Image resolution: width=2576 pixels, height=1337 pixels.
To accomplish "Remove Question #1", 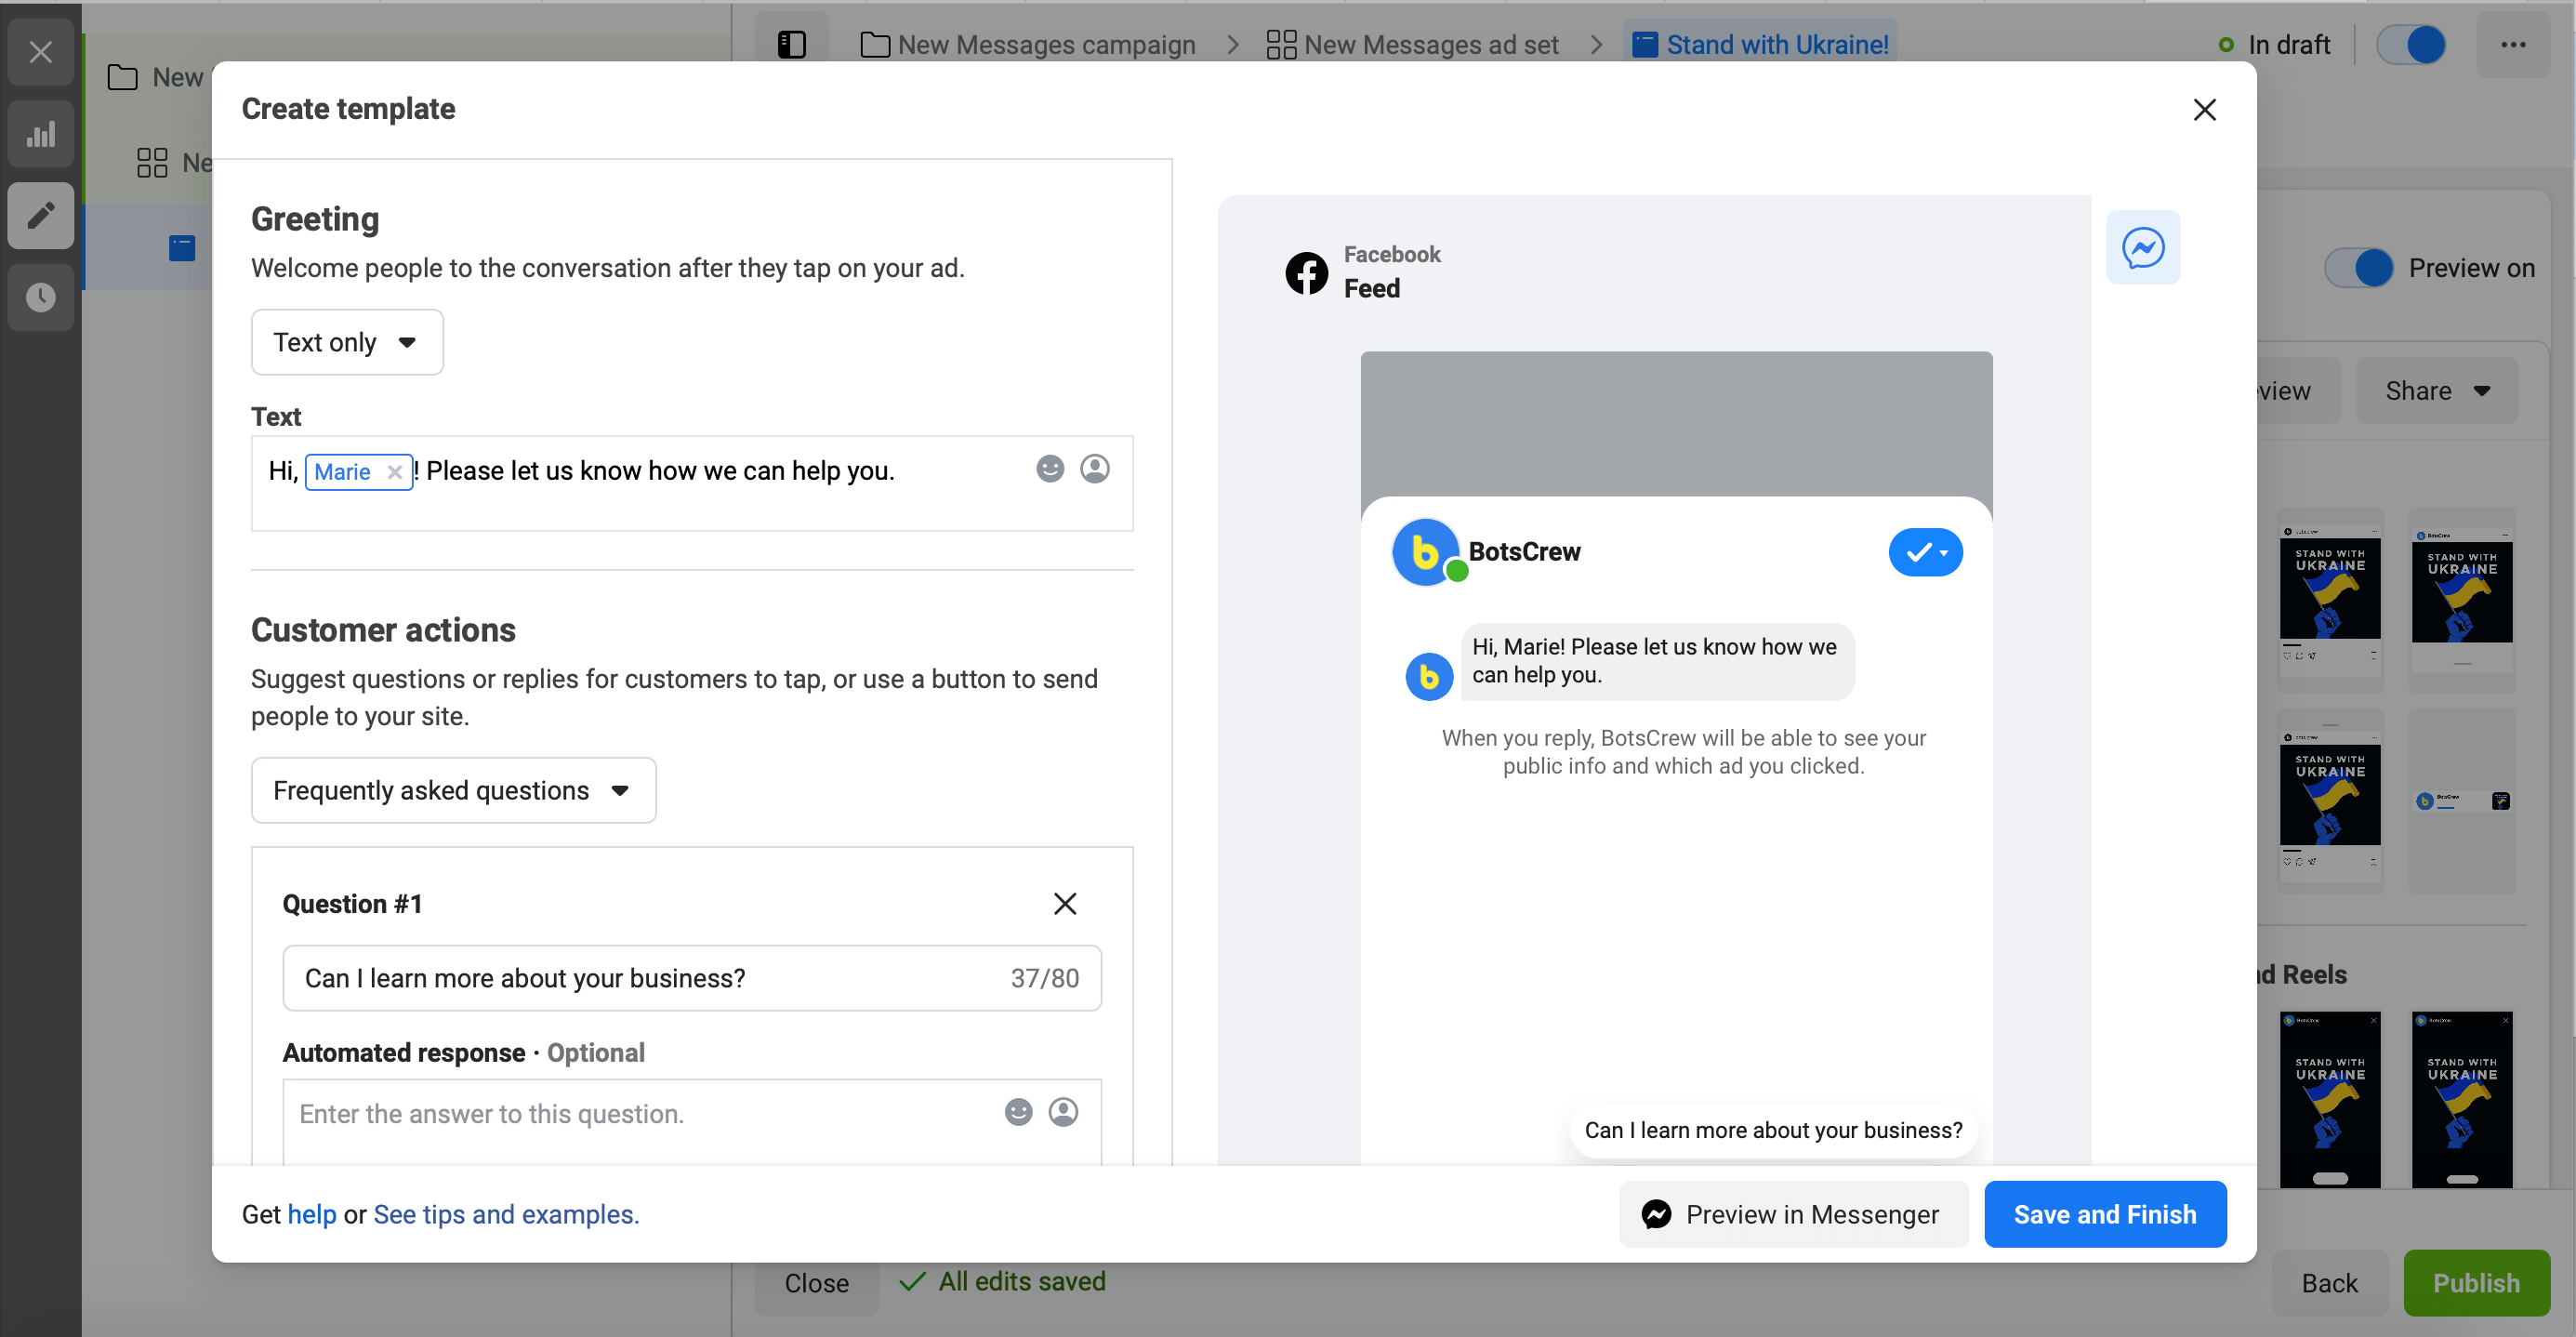I will 1065,903.
